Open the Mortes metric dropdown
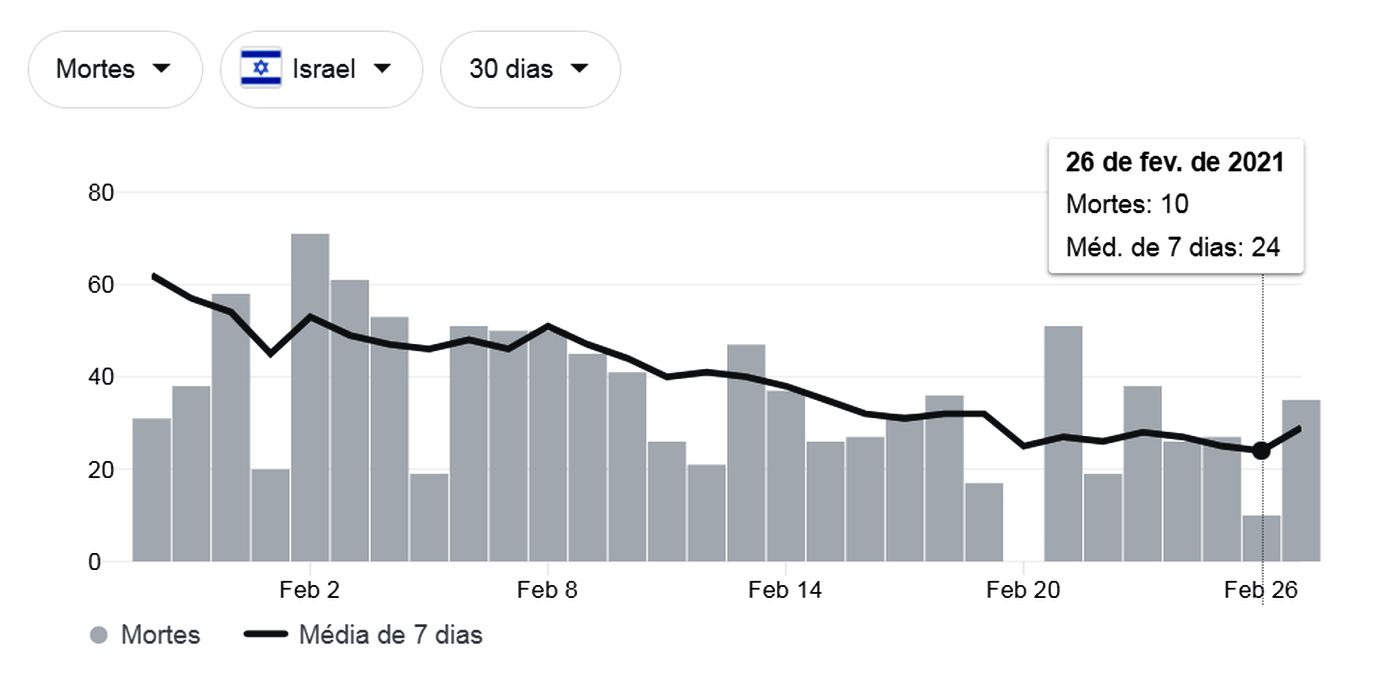The height and width of the screenshot is (677, 1400). pyautogui.click(x=114, y=69)
